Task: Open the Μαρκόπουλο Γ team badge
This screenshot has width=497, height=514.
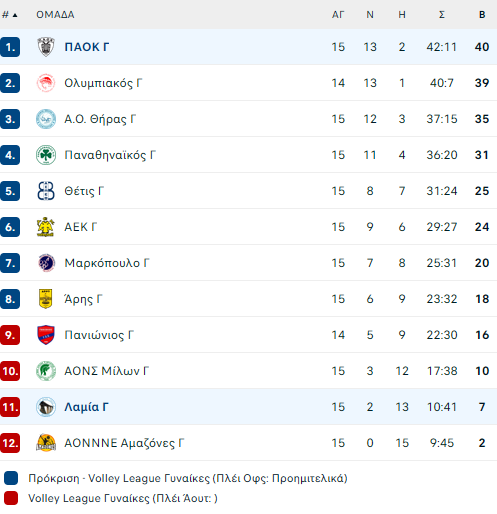Action: pos(46,263)
